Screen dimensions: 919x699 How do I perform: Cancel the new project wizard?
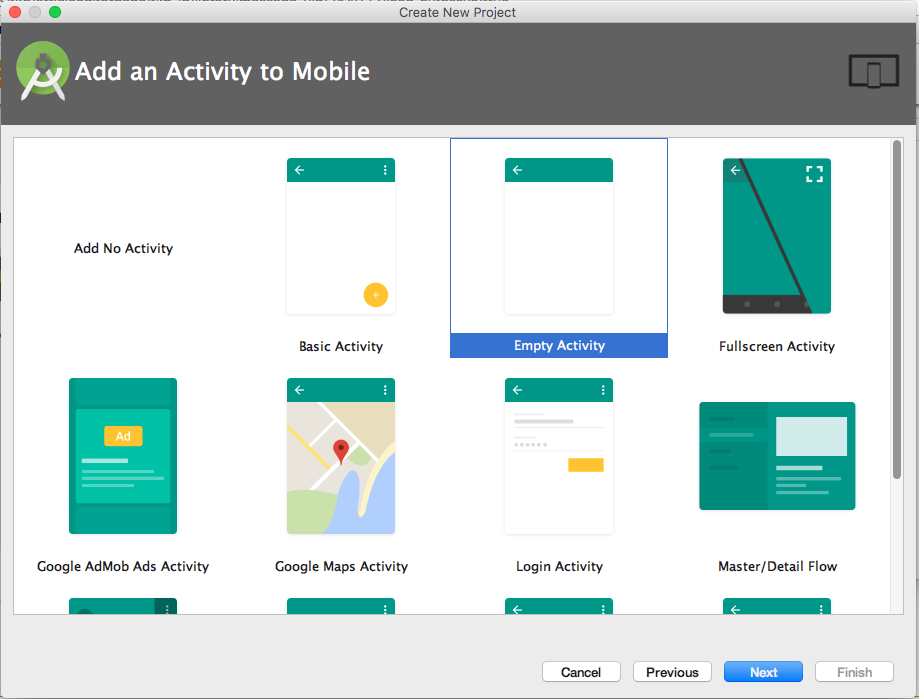(580, 671)
